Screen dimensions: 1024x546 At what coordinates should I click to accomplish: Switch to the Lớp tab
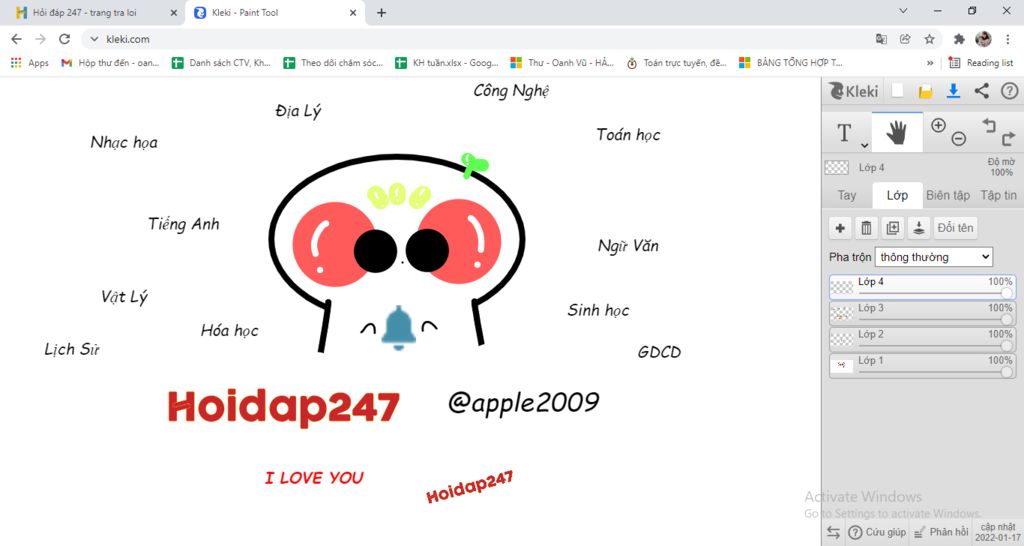click(897, 195)
